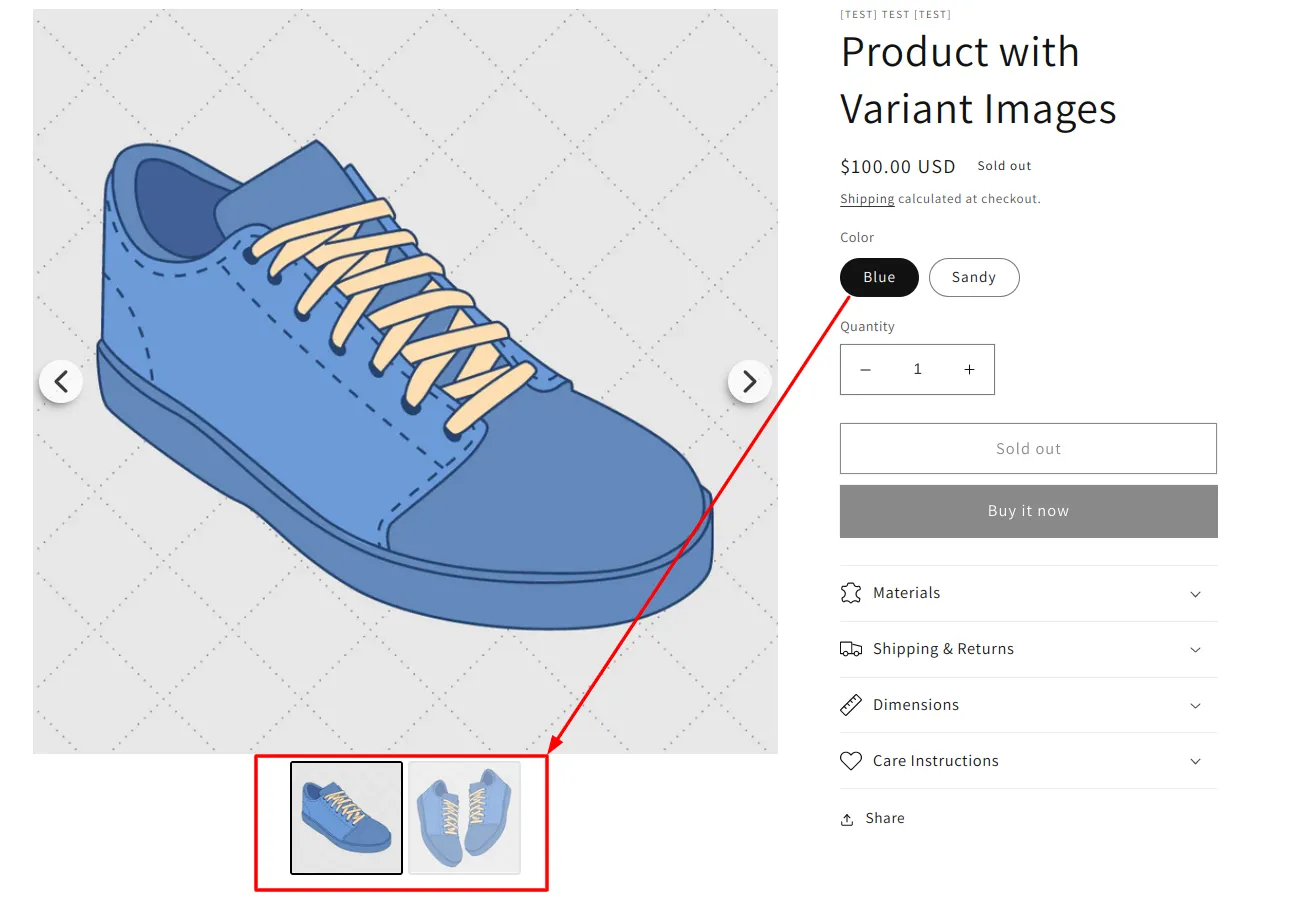Click the next image arrow
1300x901 pixels.
coord(749,381)
